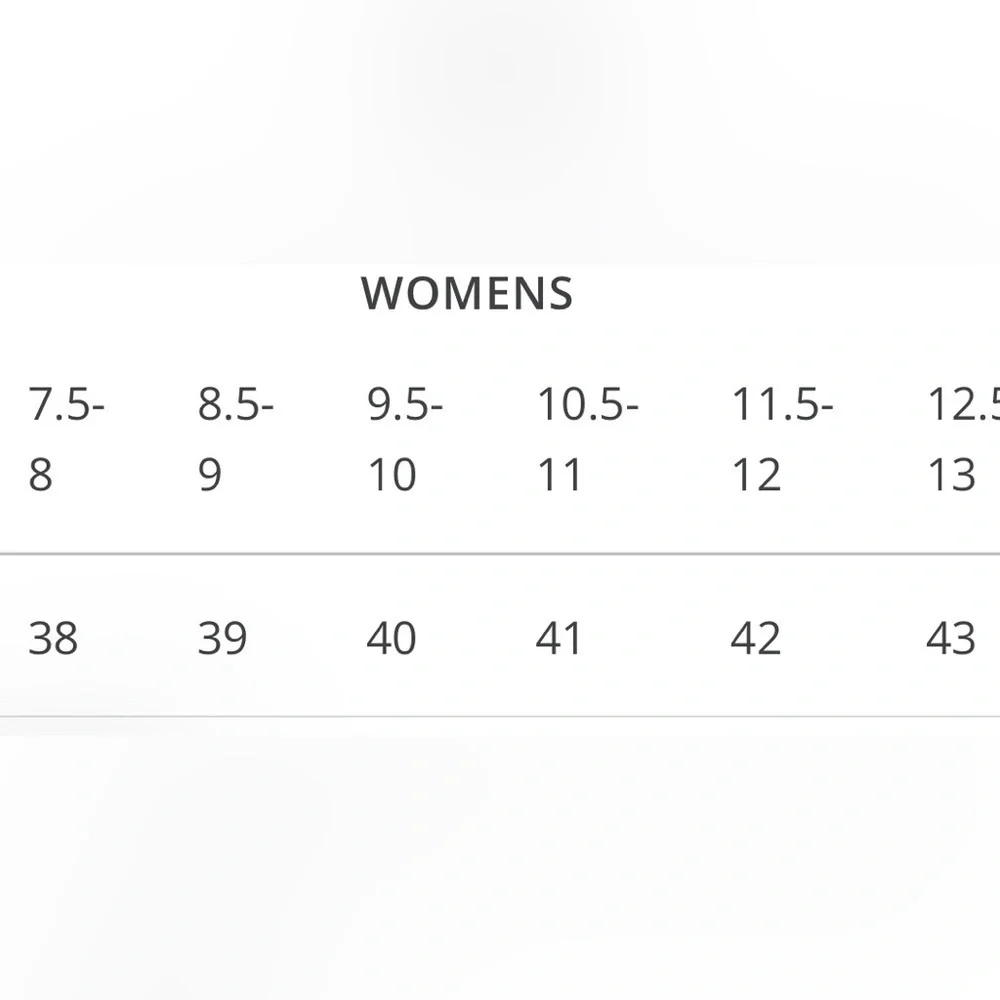
Task: Click the number 13 in last column
Action: coord(952,474)
